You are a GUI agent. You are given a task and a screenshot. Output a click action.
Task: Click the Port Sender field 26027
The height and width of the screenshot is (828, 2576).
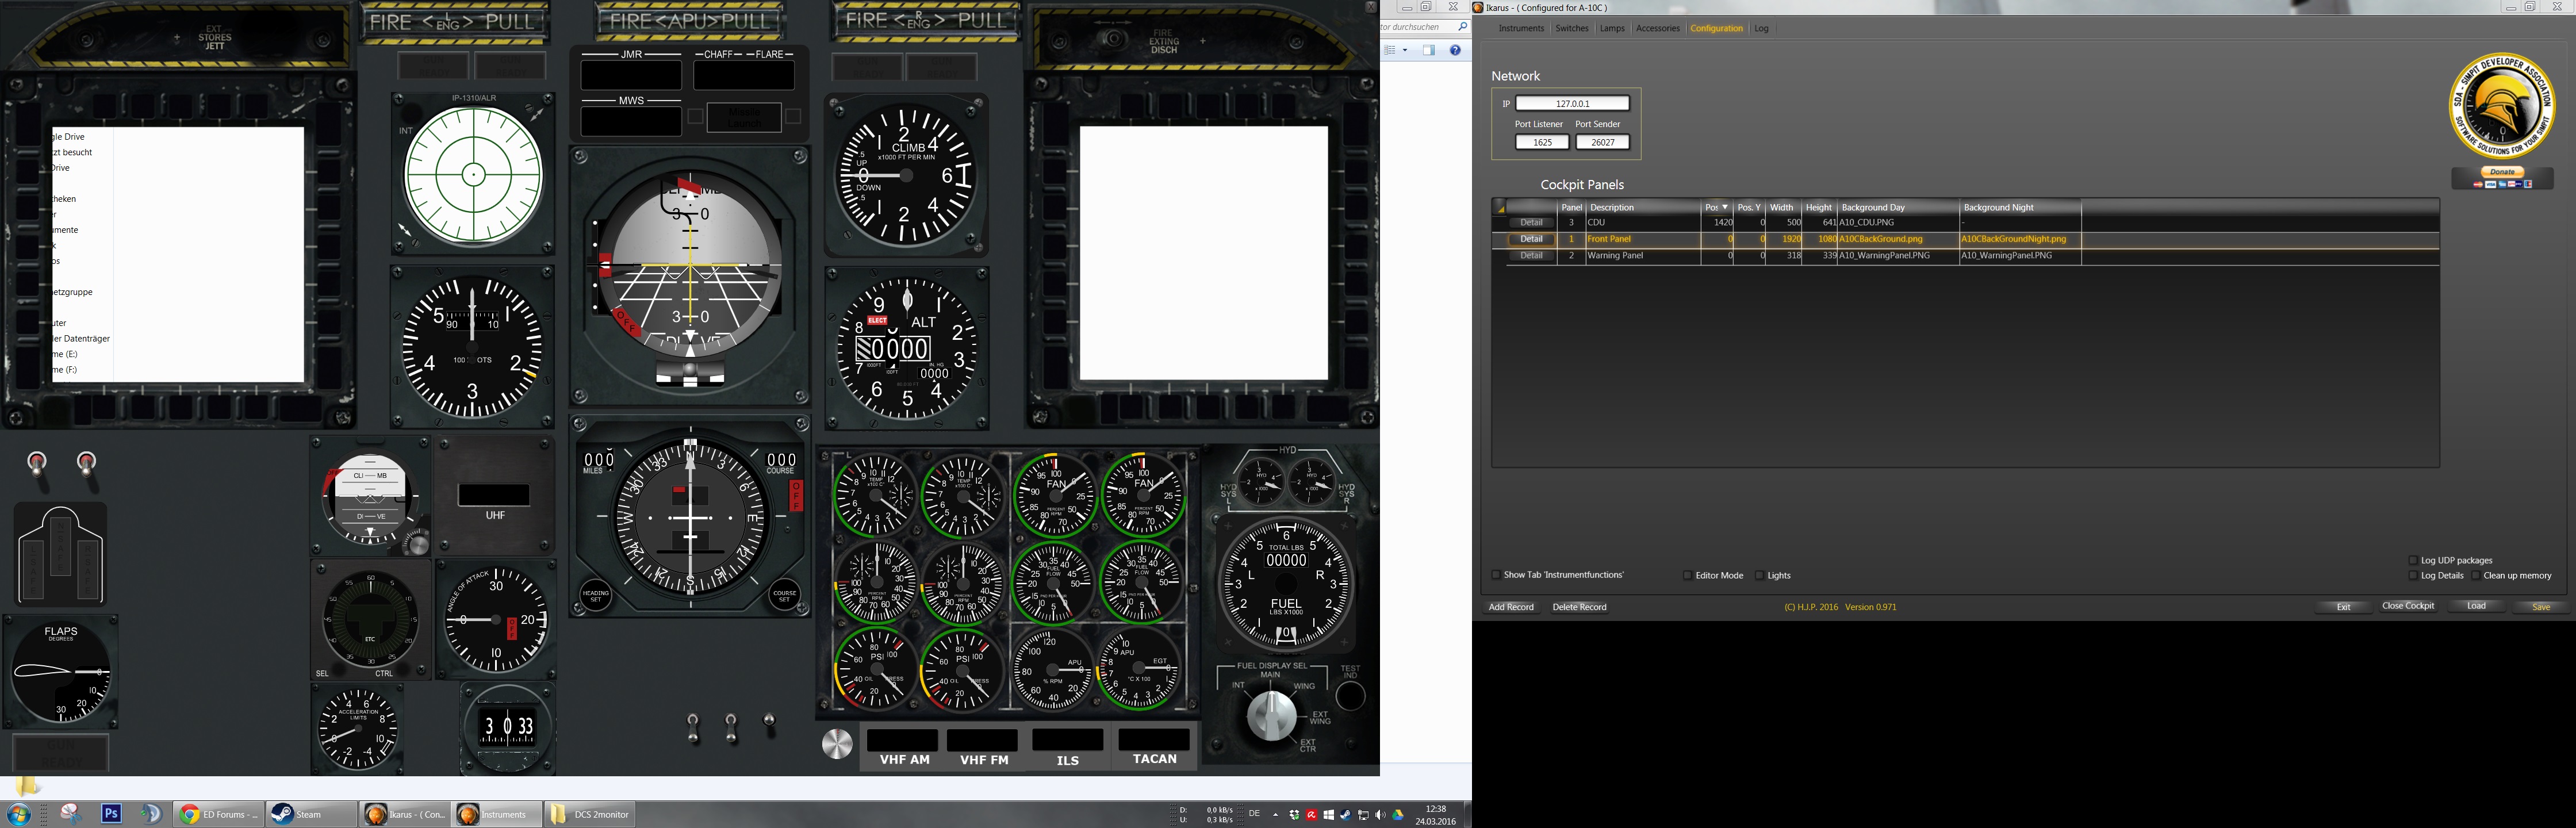click(x=1603, y=142)
